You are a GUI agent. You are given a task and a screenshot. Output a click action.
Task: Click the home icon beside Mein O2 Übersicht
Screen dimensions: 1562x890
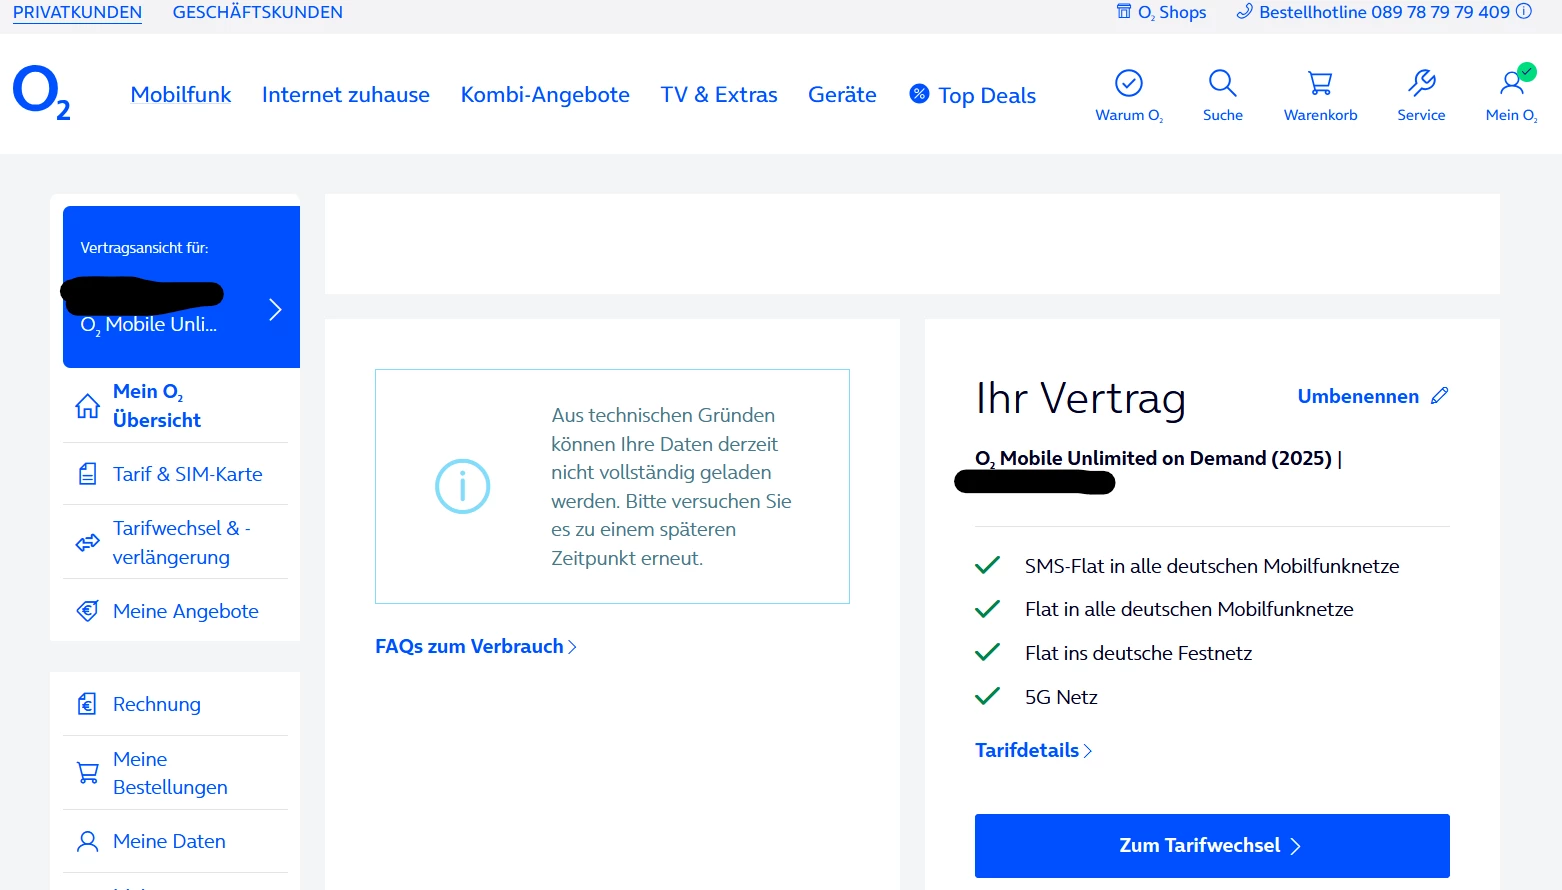click(x=88, y=406)
